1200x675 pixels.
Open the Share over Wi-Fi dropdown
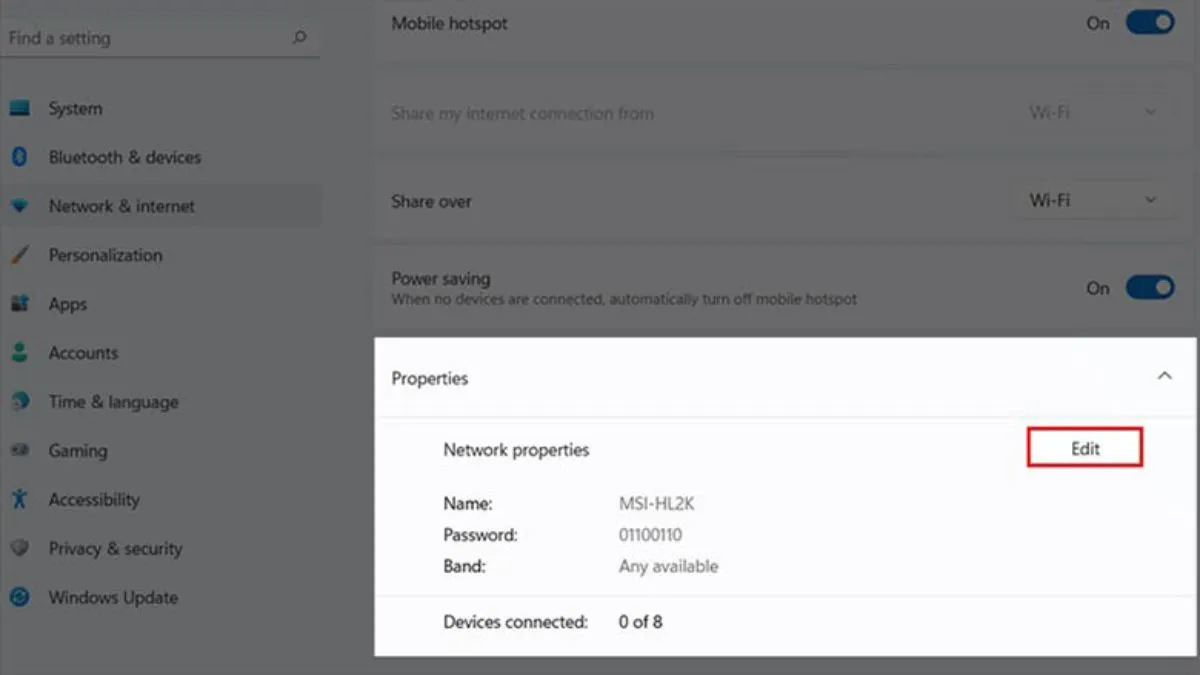[x=1093, y=201]
